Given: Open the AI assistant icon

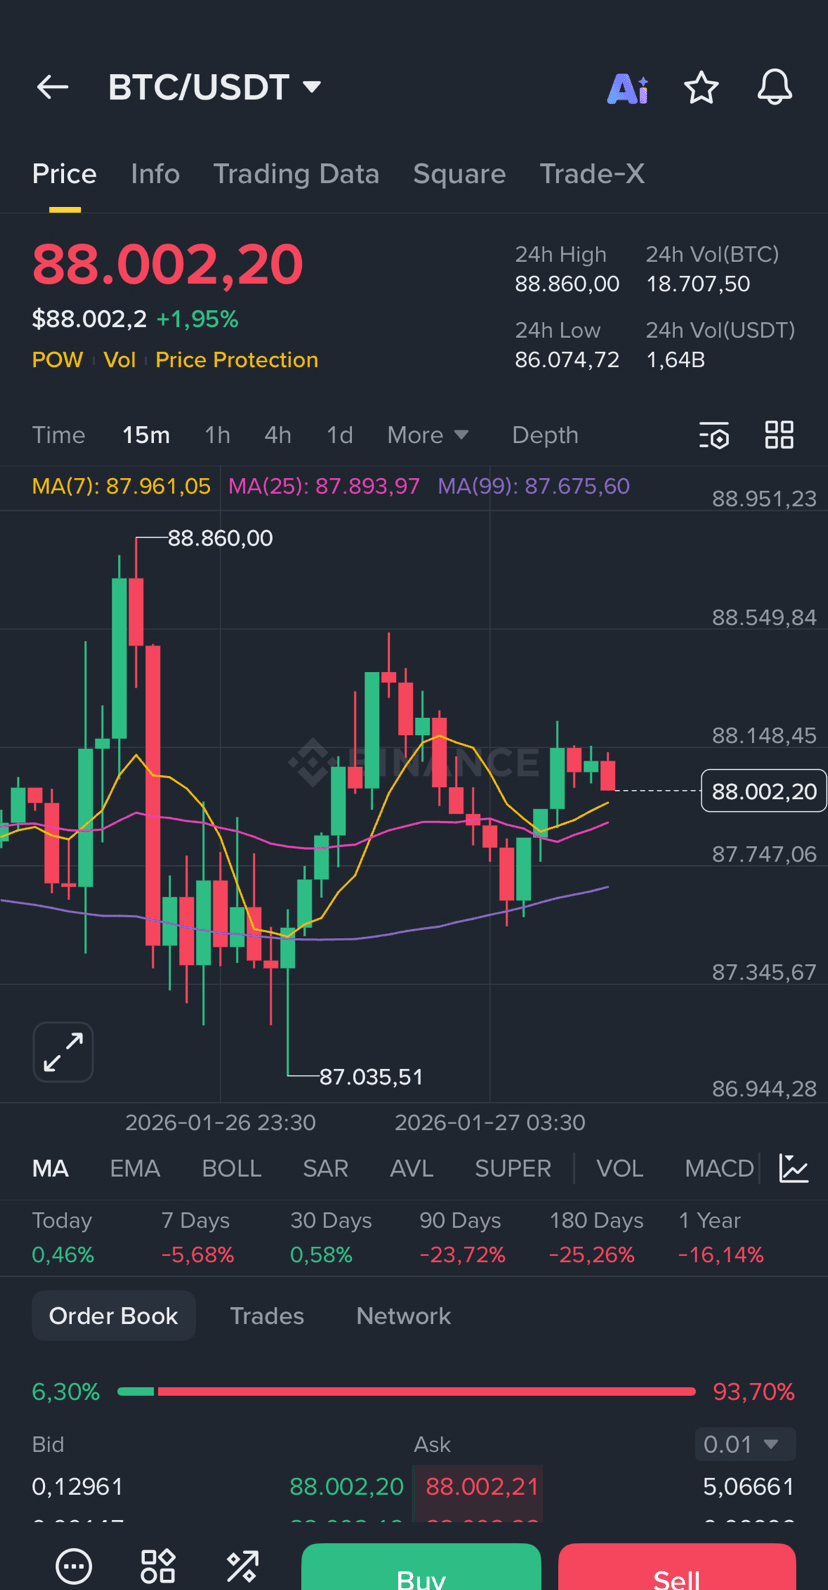Looking at the screenshot, I should click(627, 88).
